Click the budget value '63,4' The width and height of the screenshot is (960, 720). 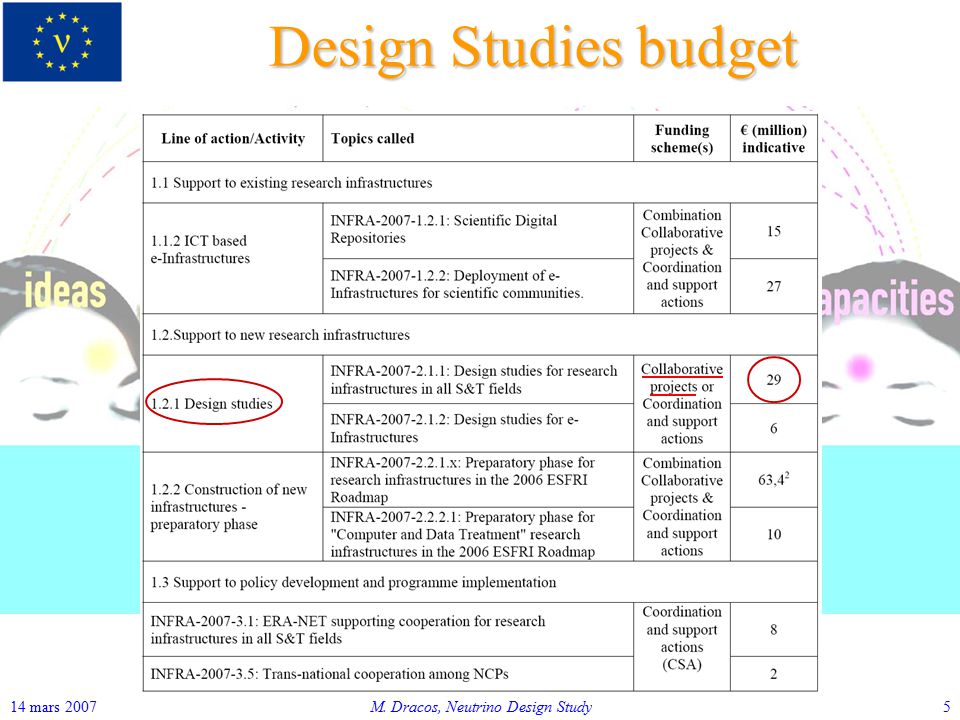(x=774, y=479)
